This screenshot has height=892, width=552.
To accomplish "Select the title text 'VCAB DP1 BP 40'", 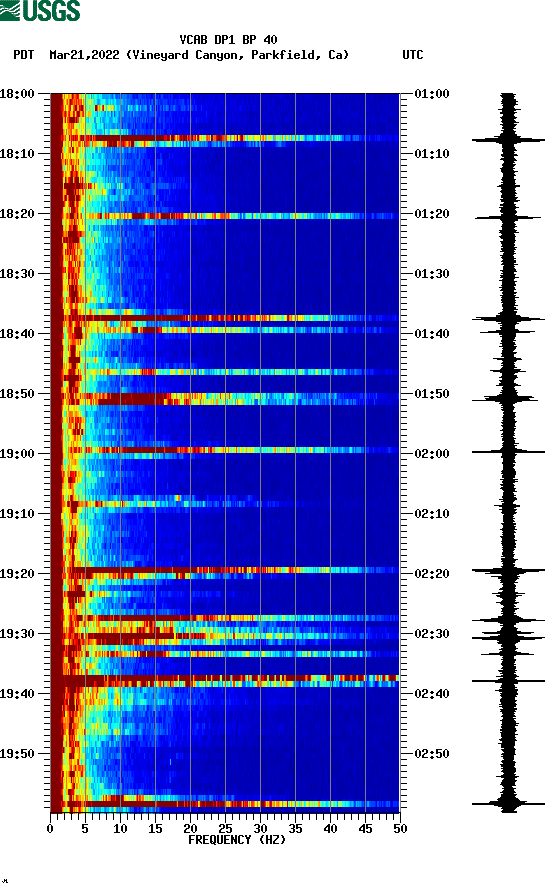I will click(228, 40).
